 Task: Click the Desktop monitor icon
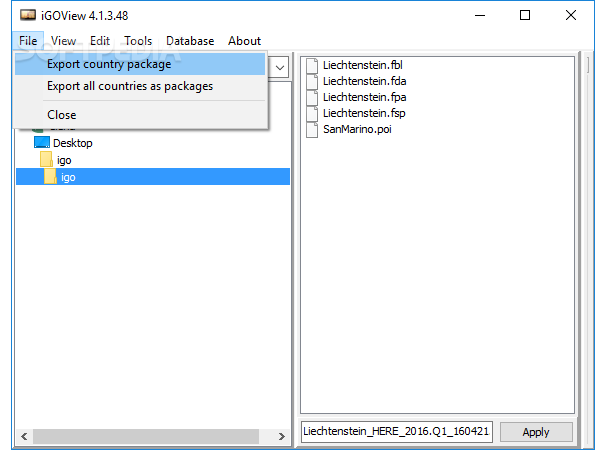(42, 143)
